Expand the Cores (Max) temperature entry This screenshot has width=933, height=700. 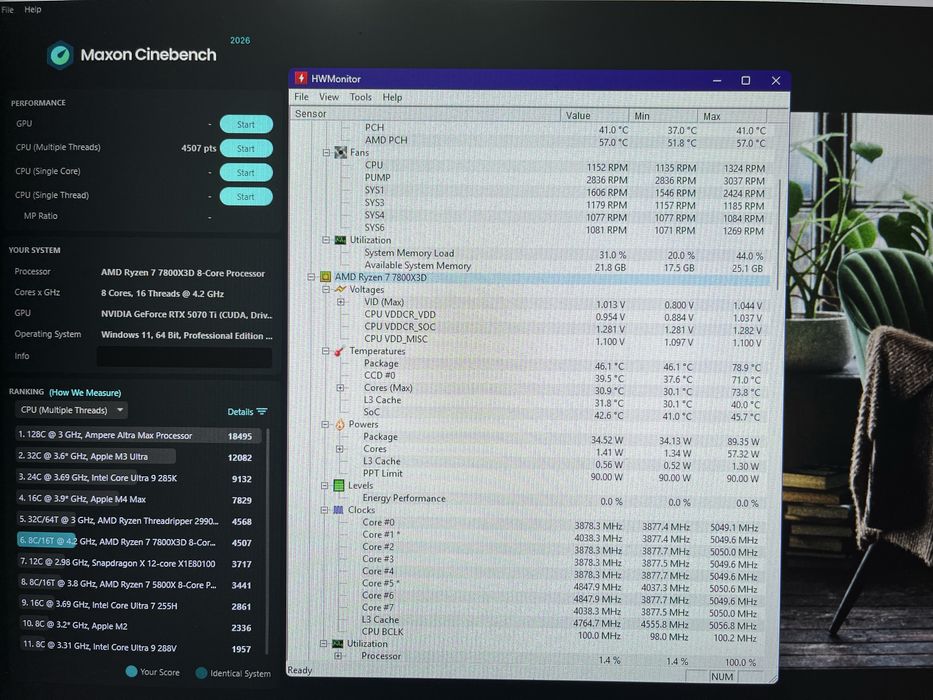(340, 388)
